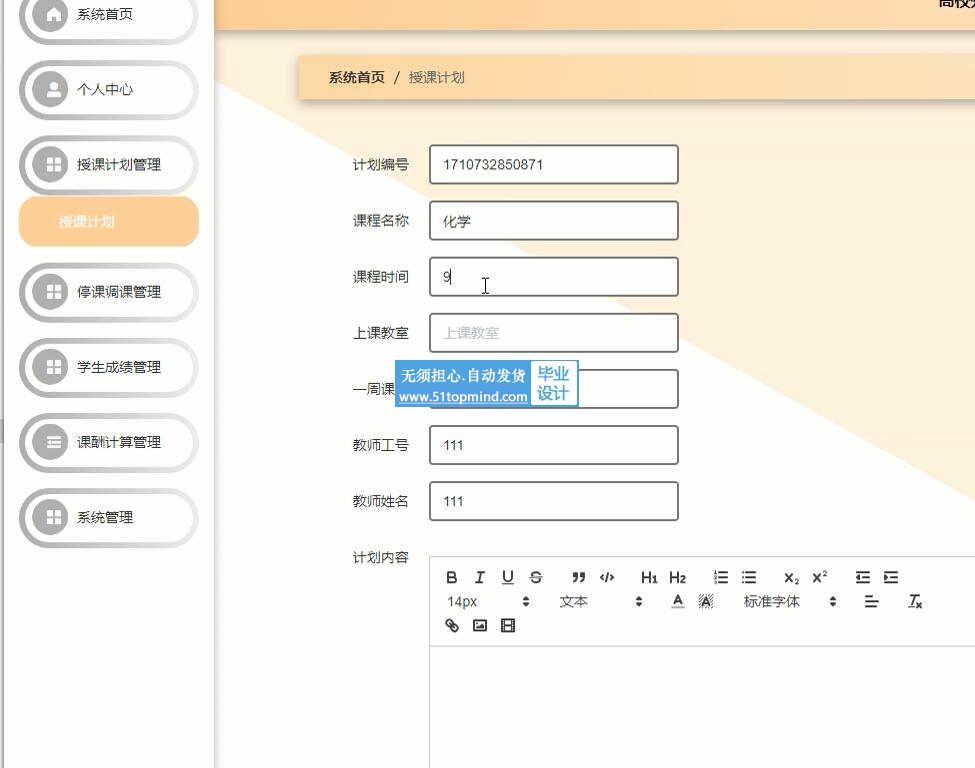Clear text formatting with the Tx icon
The image size is (975, 768).
tap(914, 602)
